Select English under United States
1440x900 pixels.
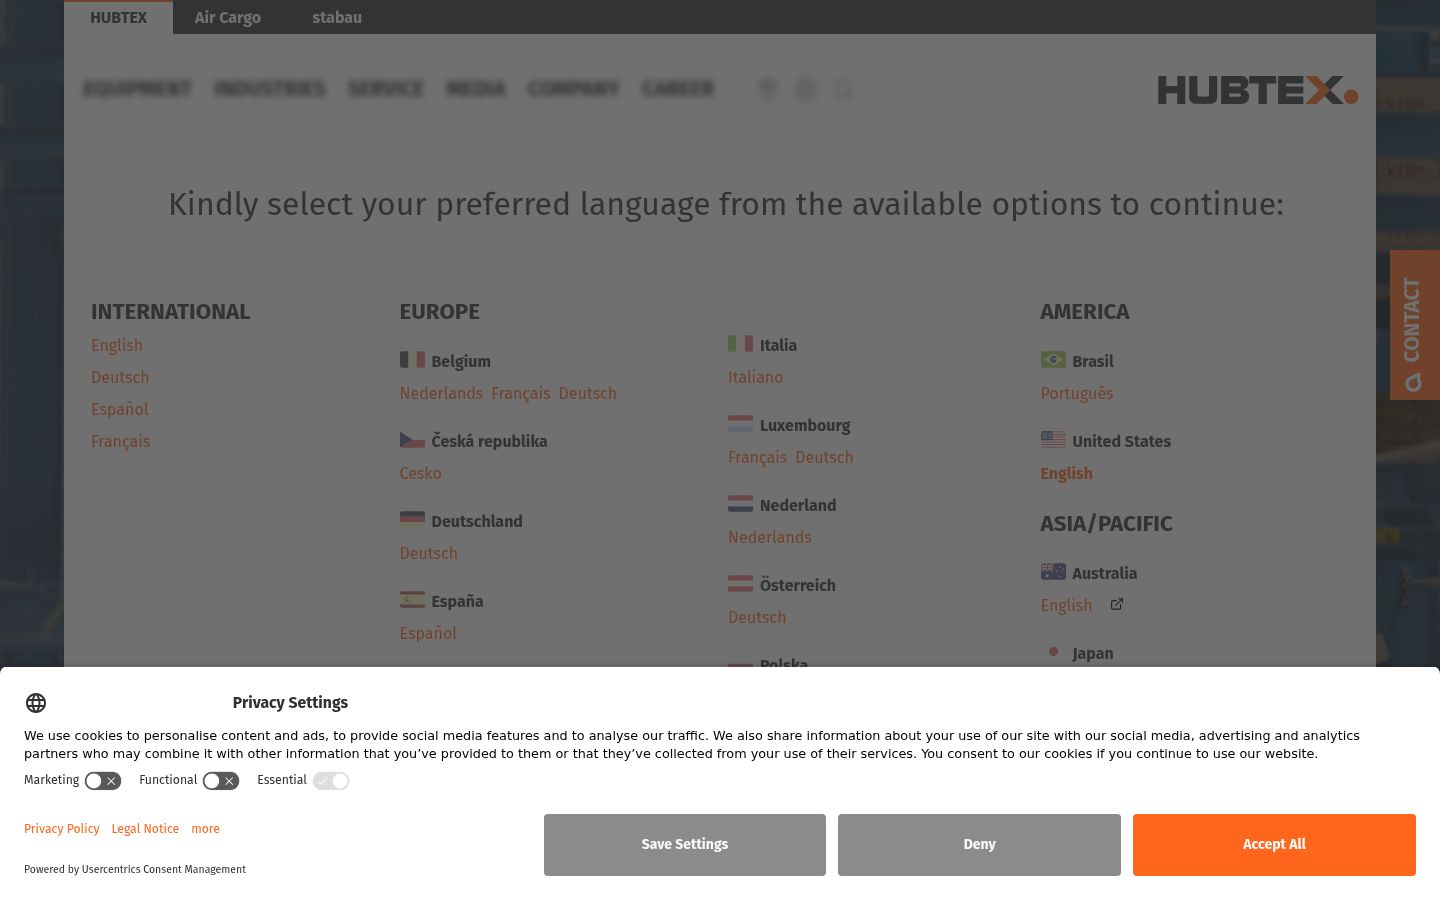pos(1067,473)
